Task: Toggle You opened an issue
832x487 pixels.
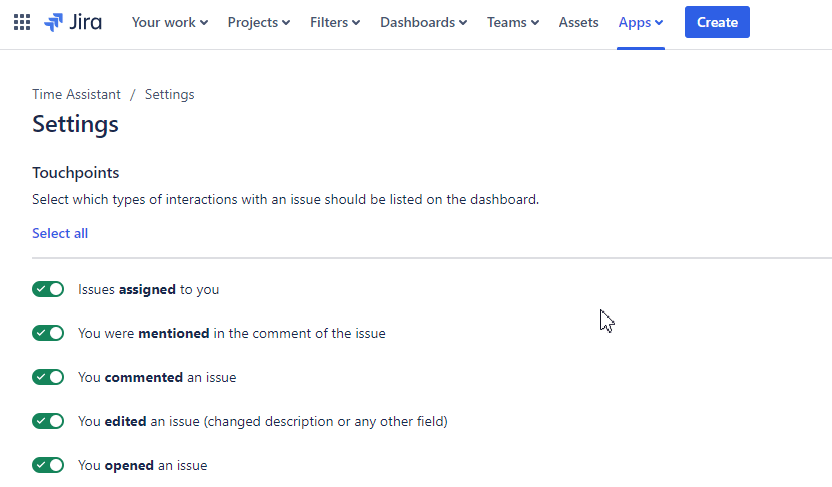Action: click(48, 465)
